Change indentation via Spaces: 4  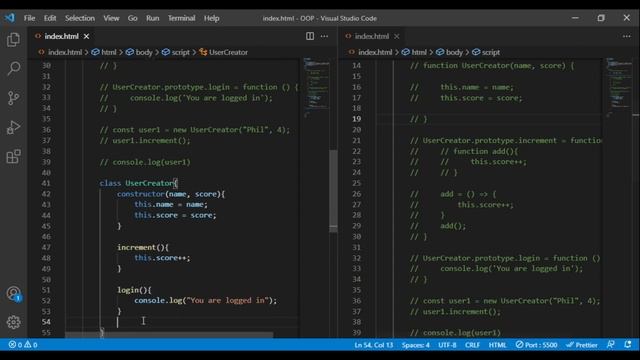pos(416,345)
